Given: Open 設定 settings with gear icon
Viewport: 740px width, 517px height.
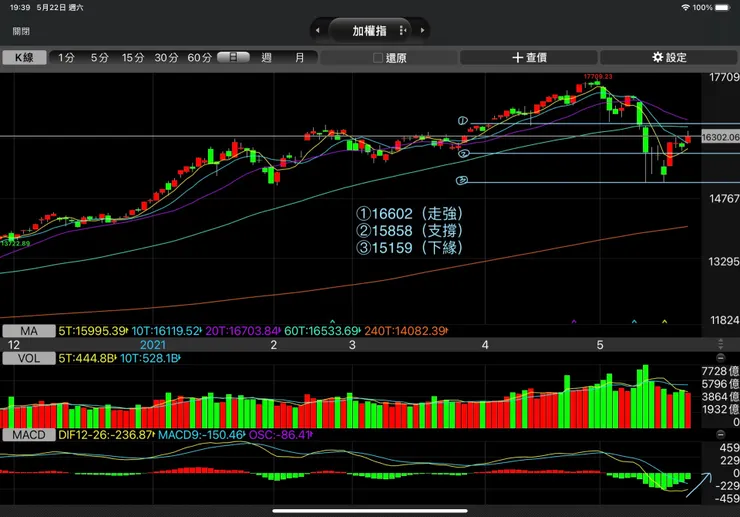Looking at the screenshot, I should coord(669,58).
